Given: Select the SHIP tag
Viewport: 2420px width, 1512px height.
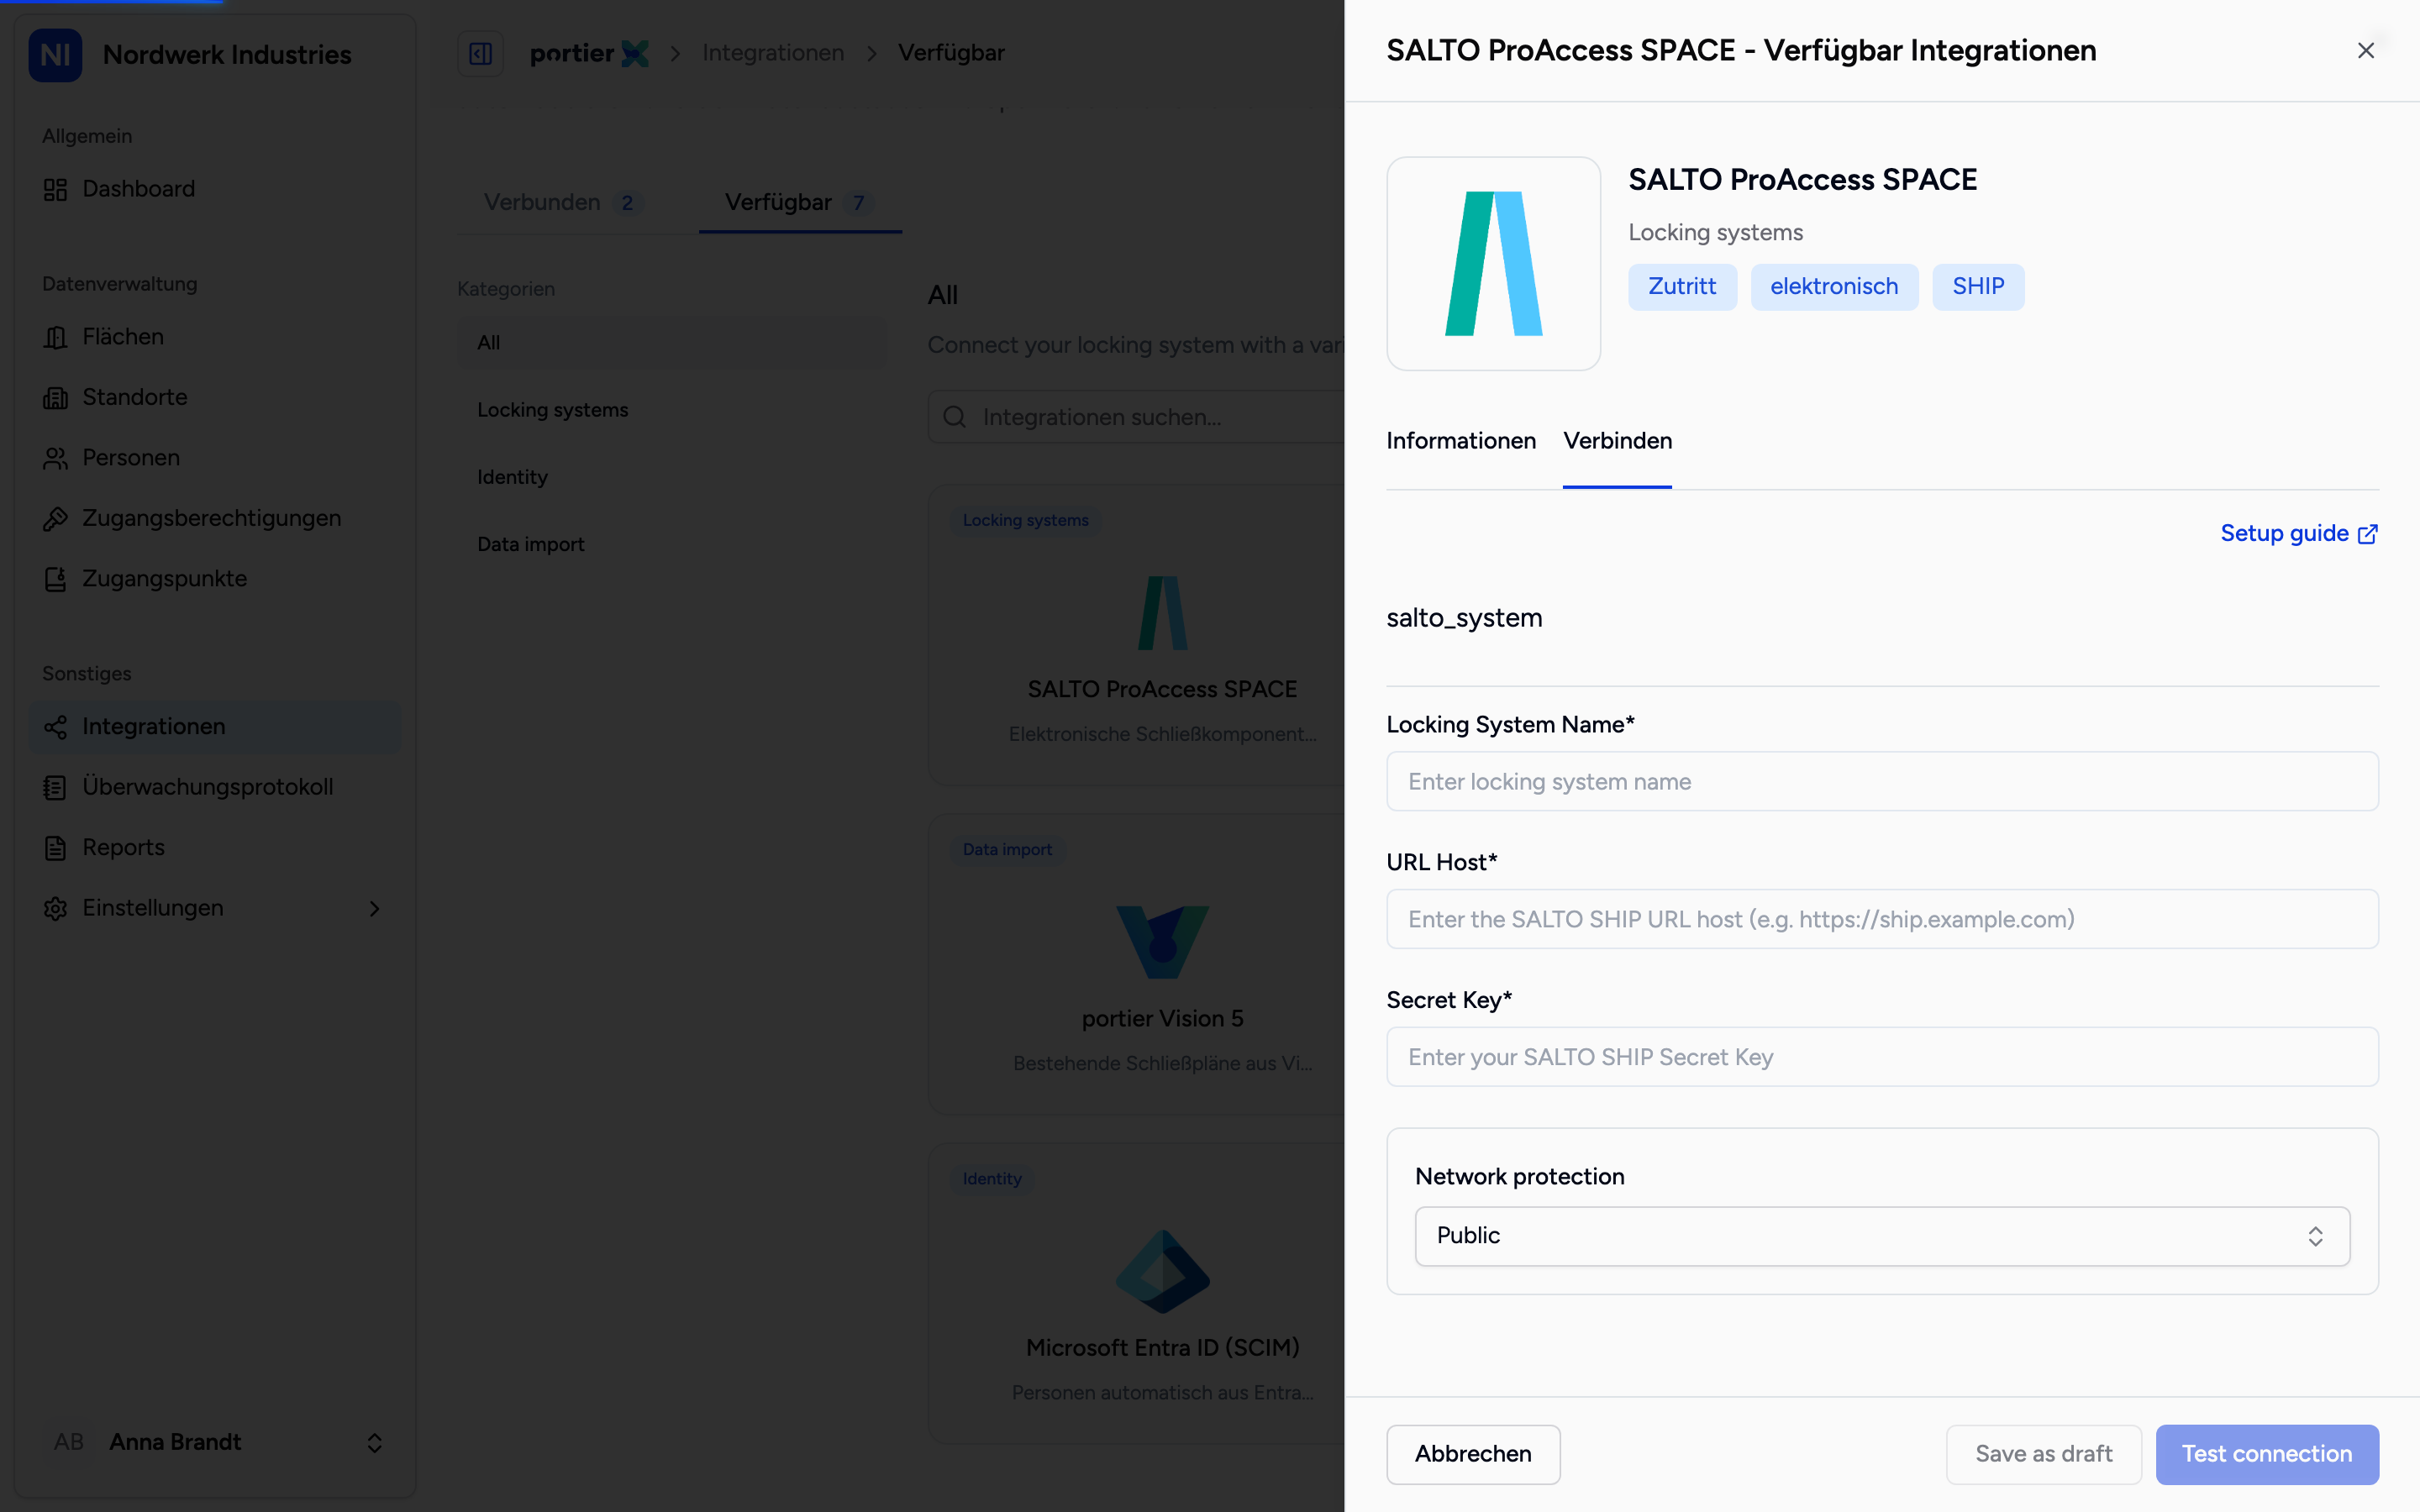Looking at the screenshot, I should coord(1978,287).
